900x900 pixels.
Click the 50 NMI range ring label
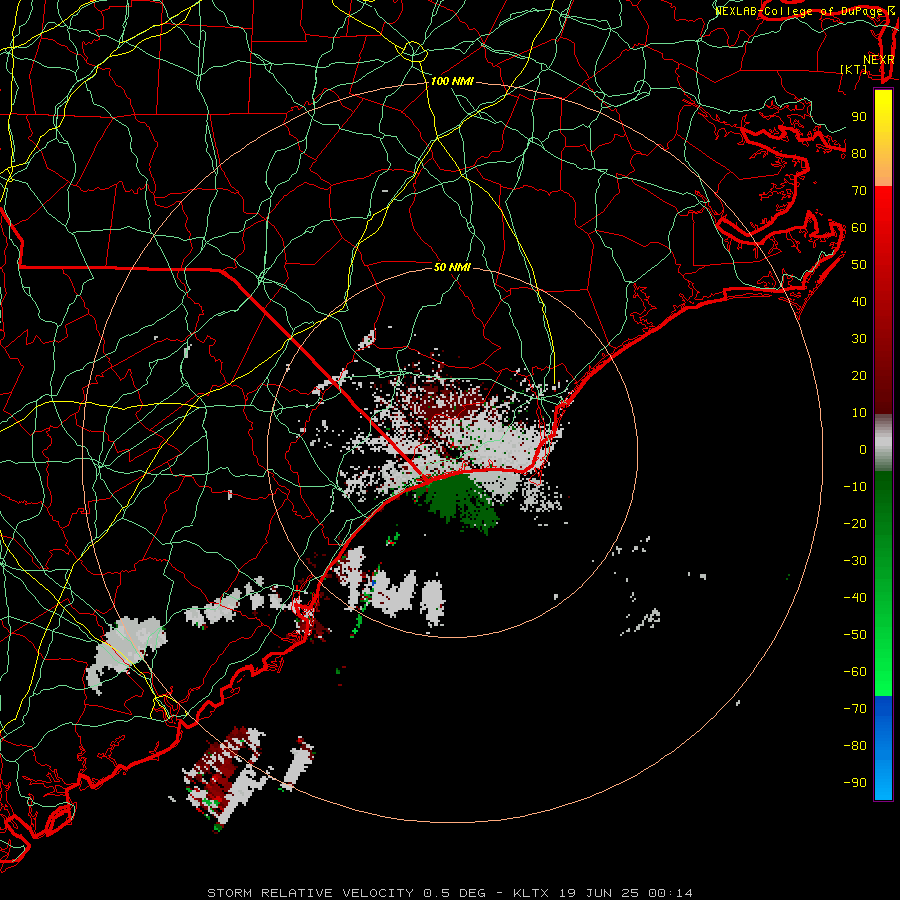452,267
